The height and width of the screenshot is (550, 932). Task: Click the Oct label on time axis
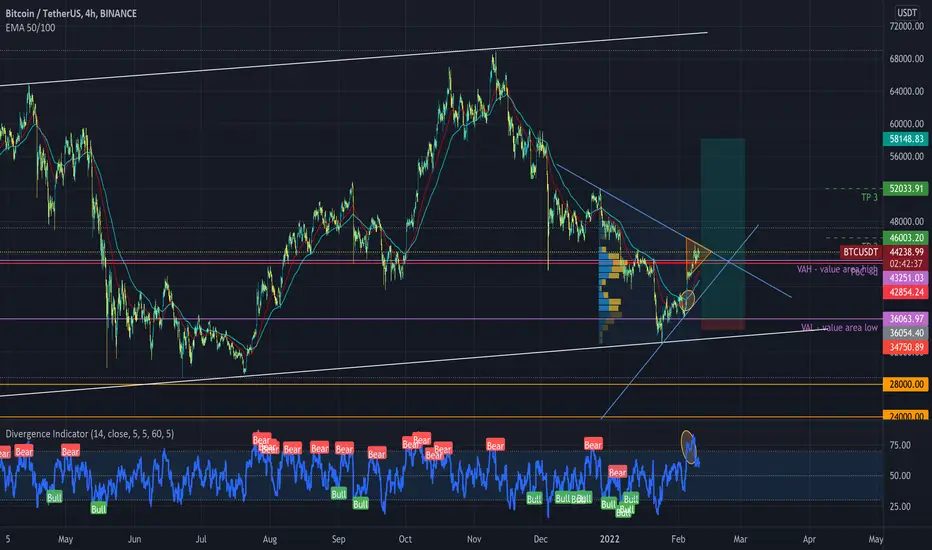[x=405, y=539]
